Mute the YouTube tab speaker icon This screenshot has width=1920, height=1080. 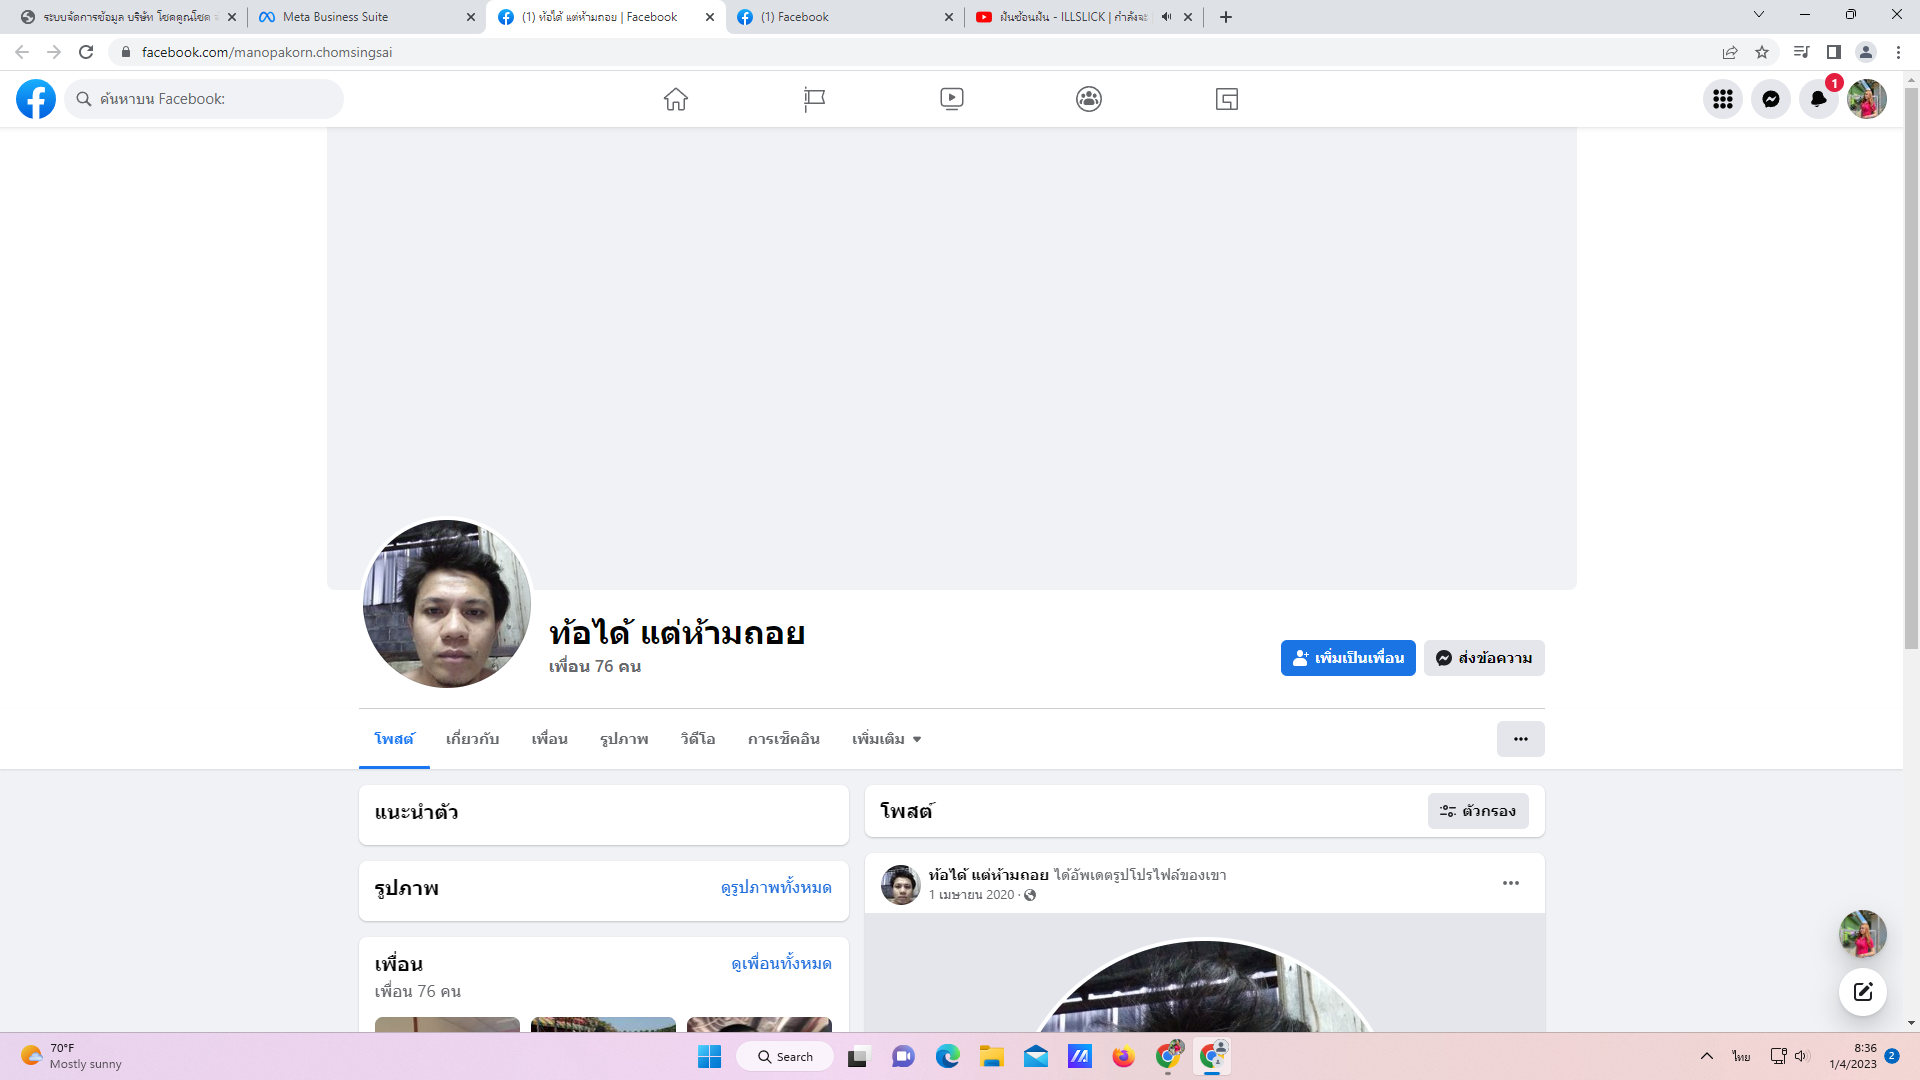click(x=1166, y=17)
